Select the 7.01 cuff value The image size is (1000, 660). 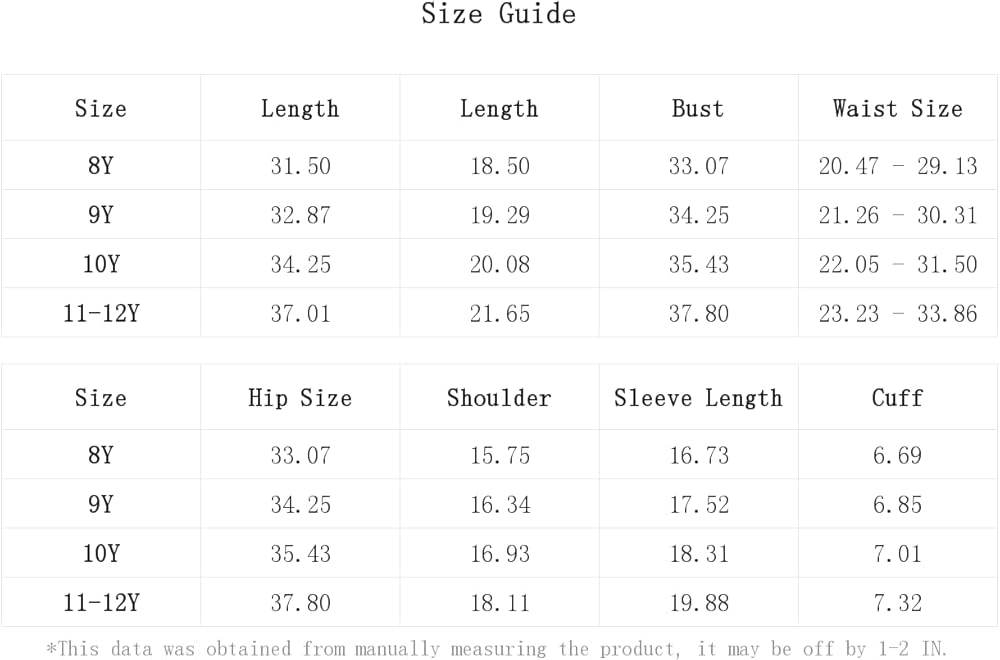pos(897,553)
